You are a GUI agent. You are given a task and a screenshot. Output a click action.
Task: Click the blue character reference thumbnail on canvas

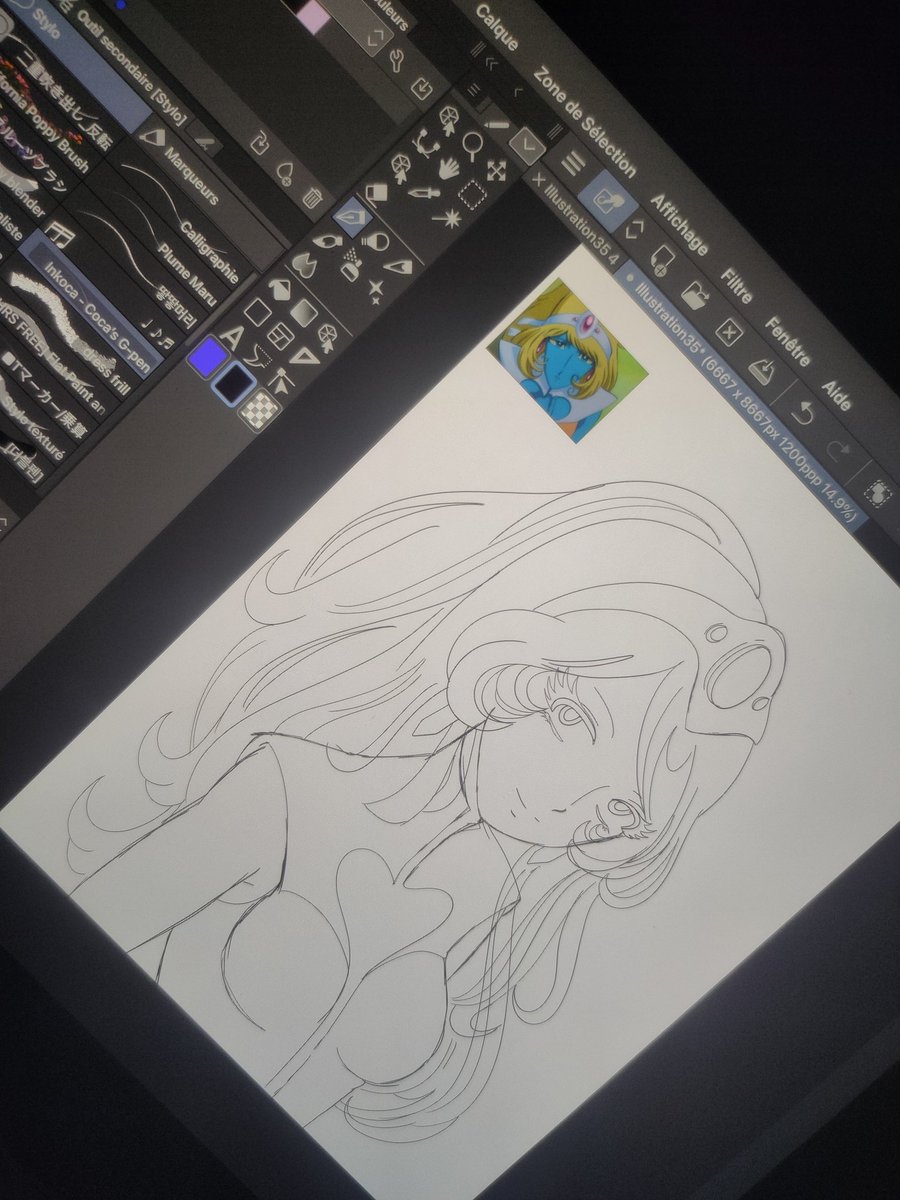[567, 360]
